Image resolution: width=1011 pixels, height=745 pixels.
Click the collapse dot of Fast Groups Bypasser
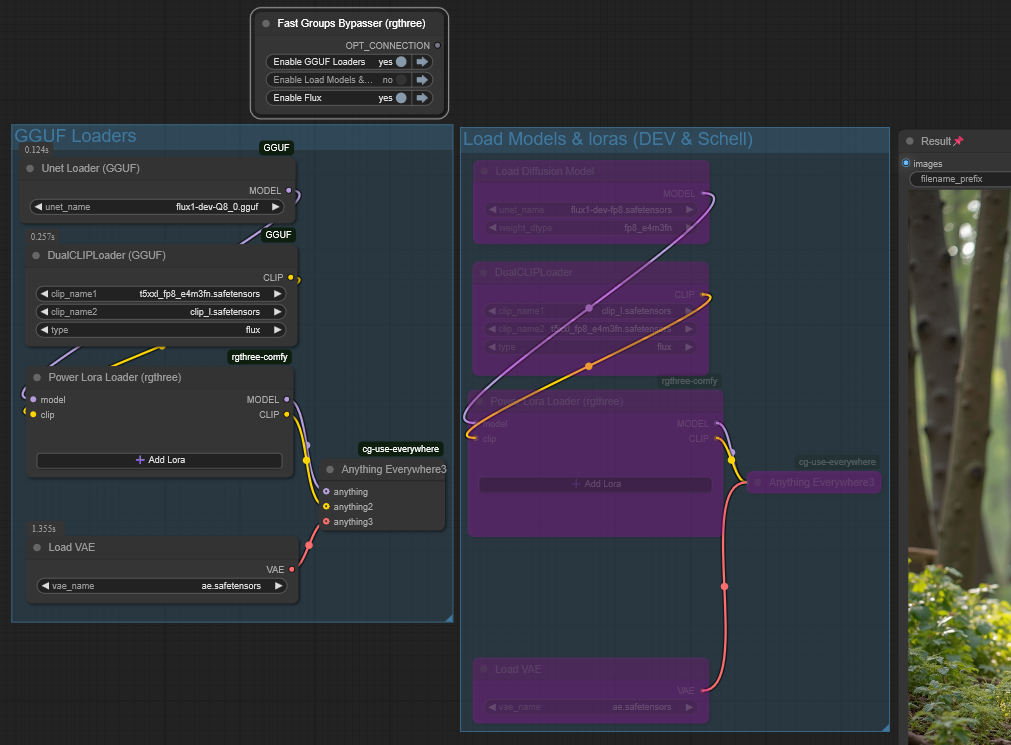(266, 23)
